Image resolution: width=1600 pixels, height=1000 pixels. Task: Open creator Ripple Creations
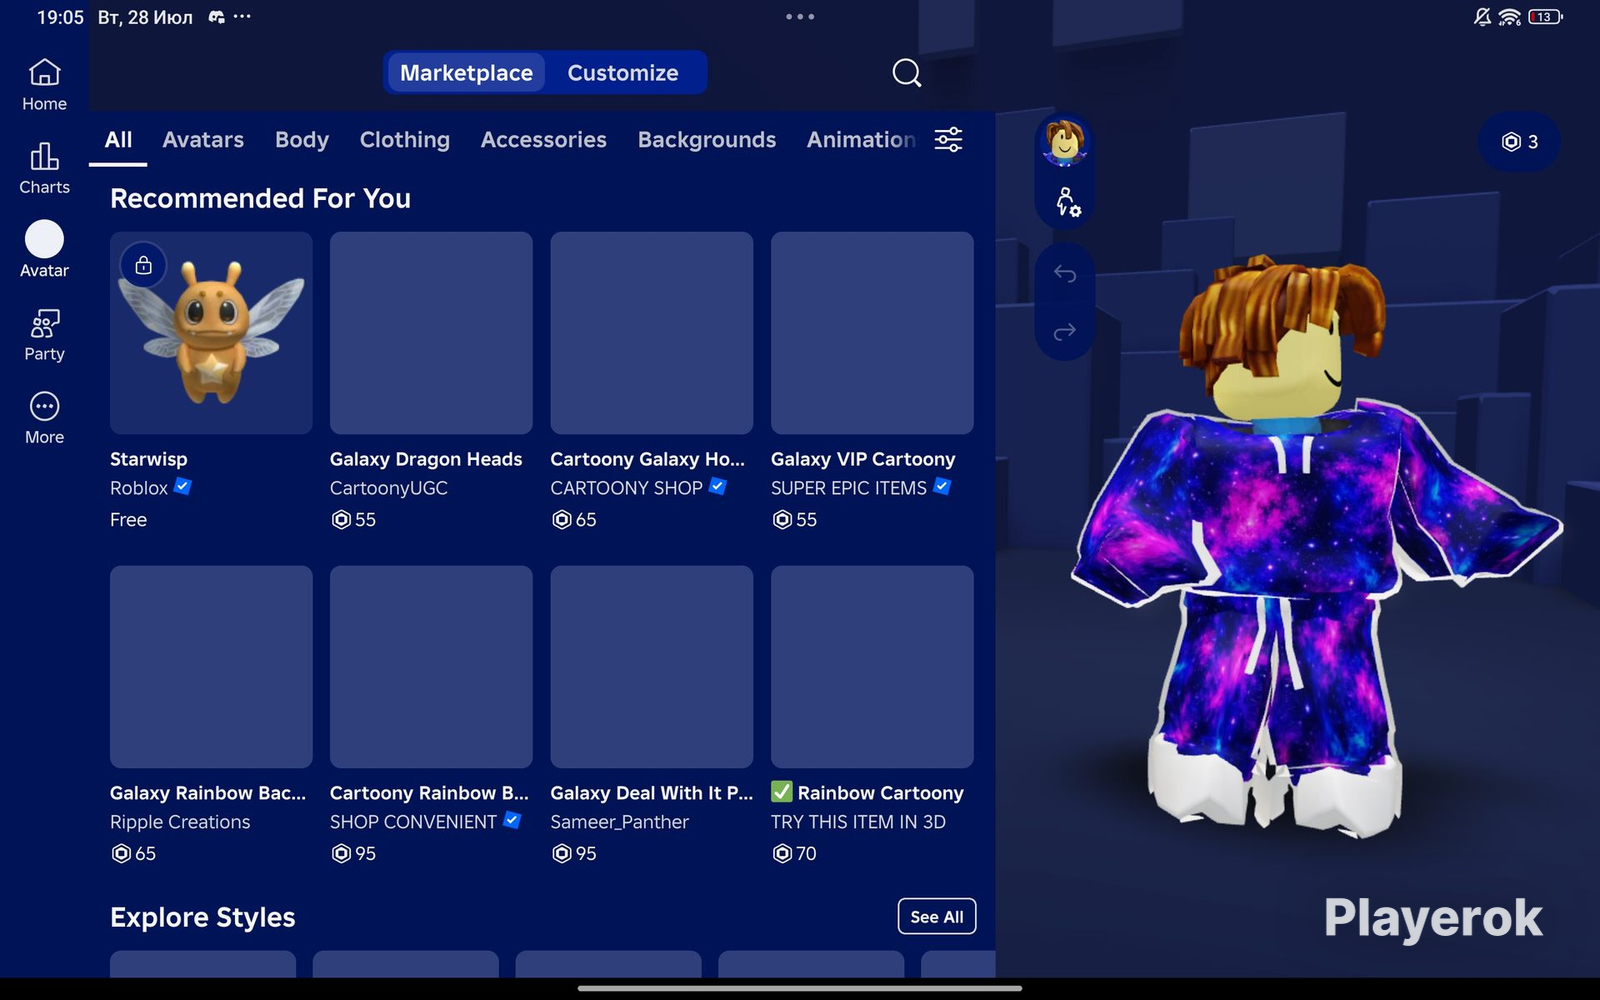(x=180, y=822)
